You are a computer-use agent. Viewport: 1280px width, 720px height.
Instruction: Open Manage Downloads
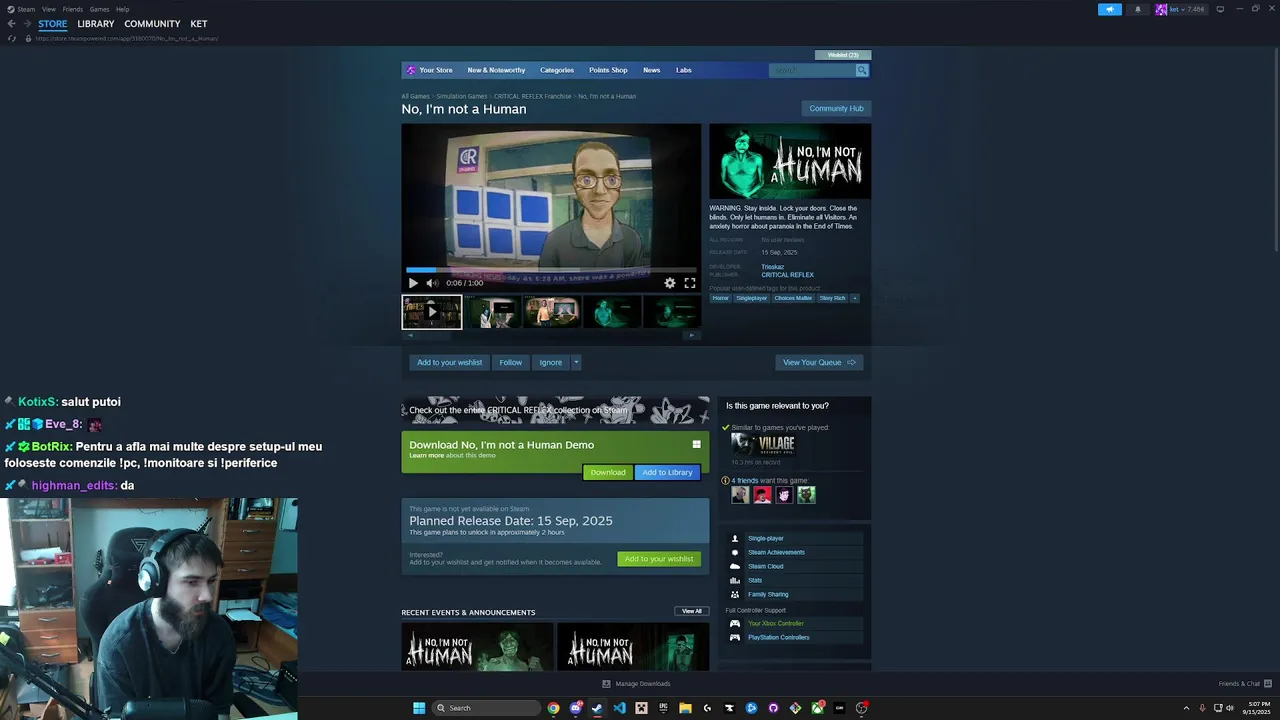[637, 684]
